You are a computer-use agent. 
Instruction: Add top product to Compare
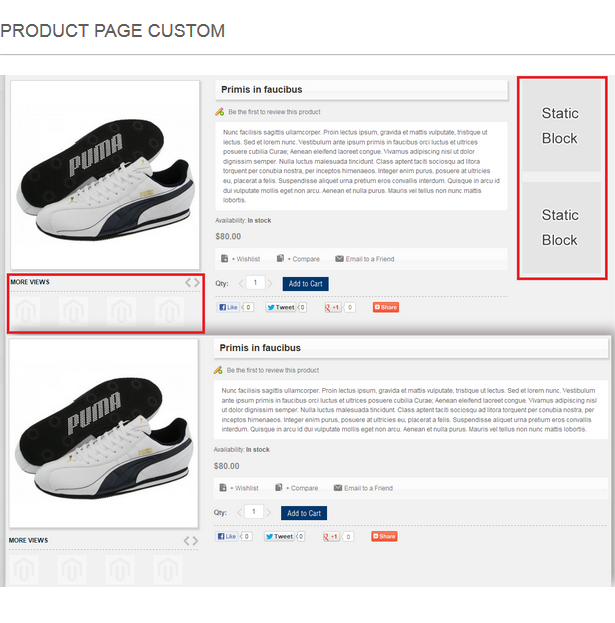(x=303, y=259)
